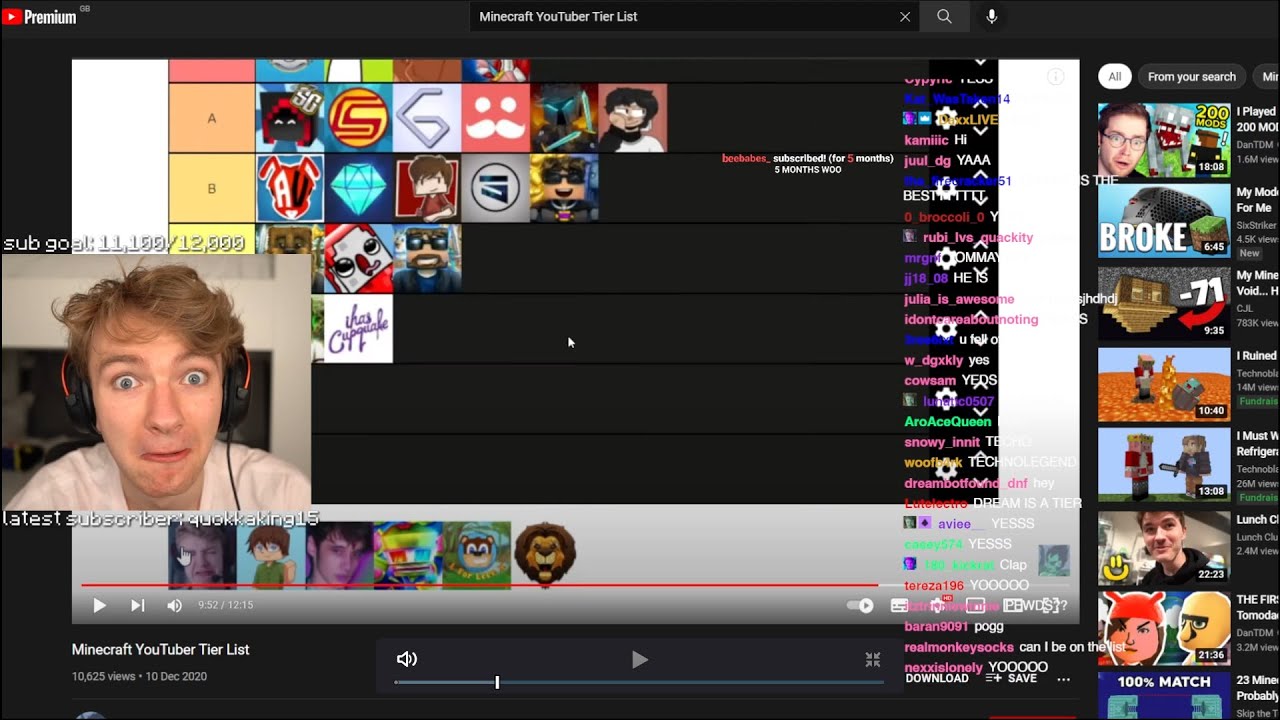Select the From your search chip

click(x=1192, y=76)
